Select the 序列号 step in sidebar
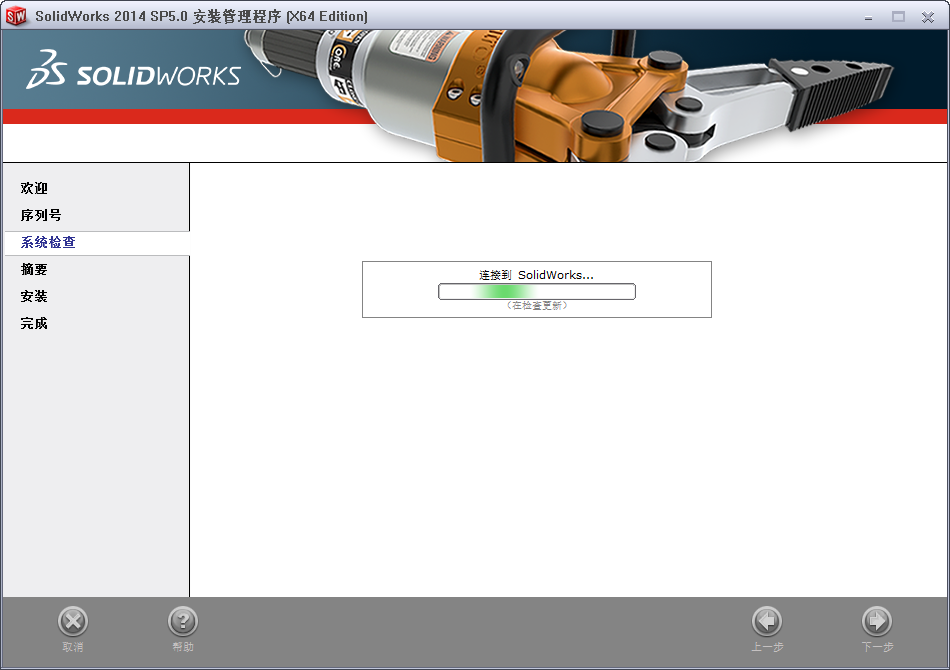Viewport: 950px width, 670px height. [x=41, y=215]
